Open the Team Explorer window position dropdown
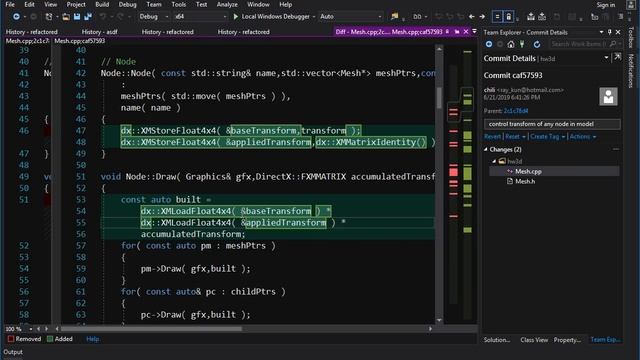Screen dimensions: 640x360 point(601,32)
